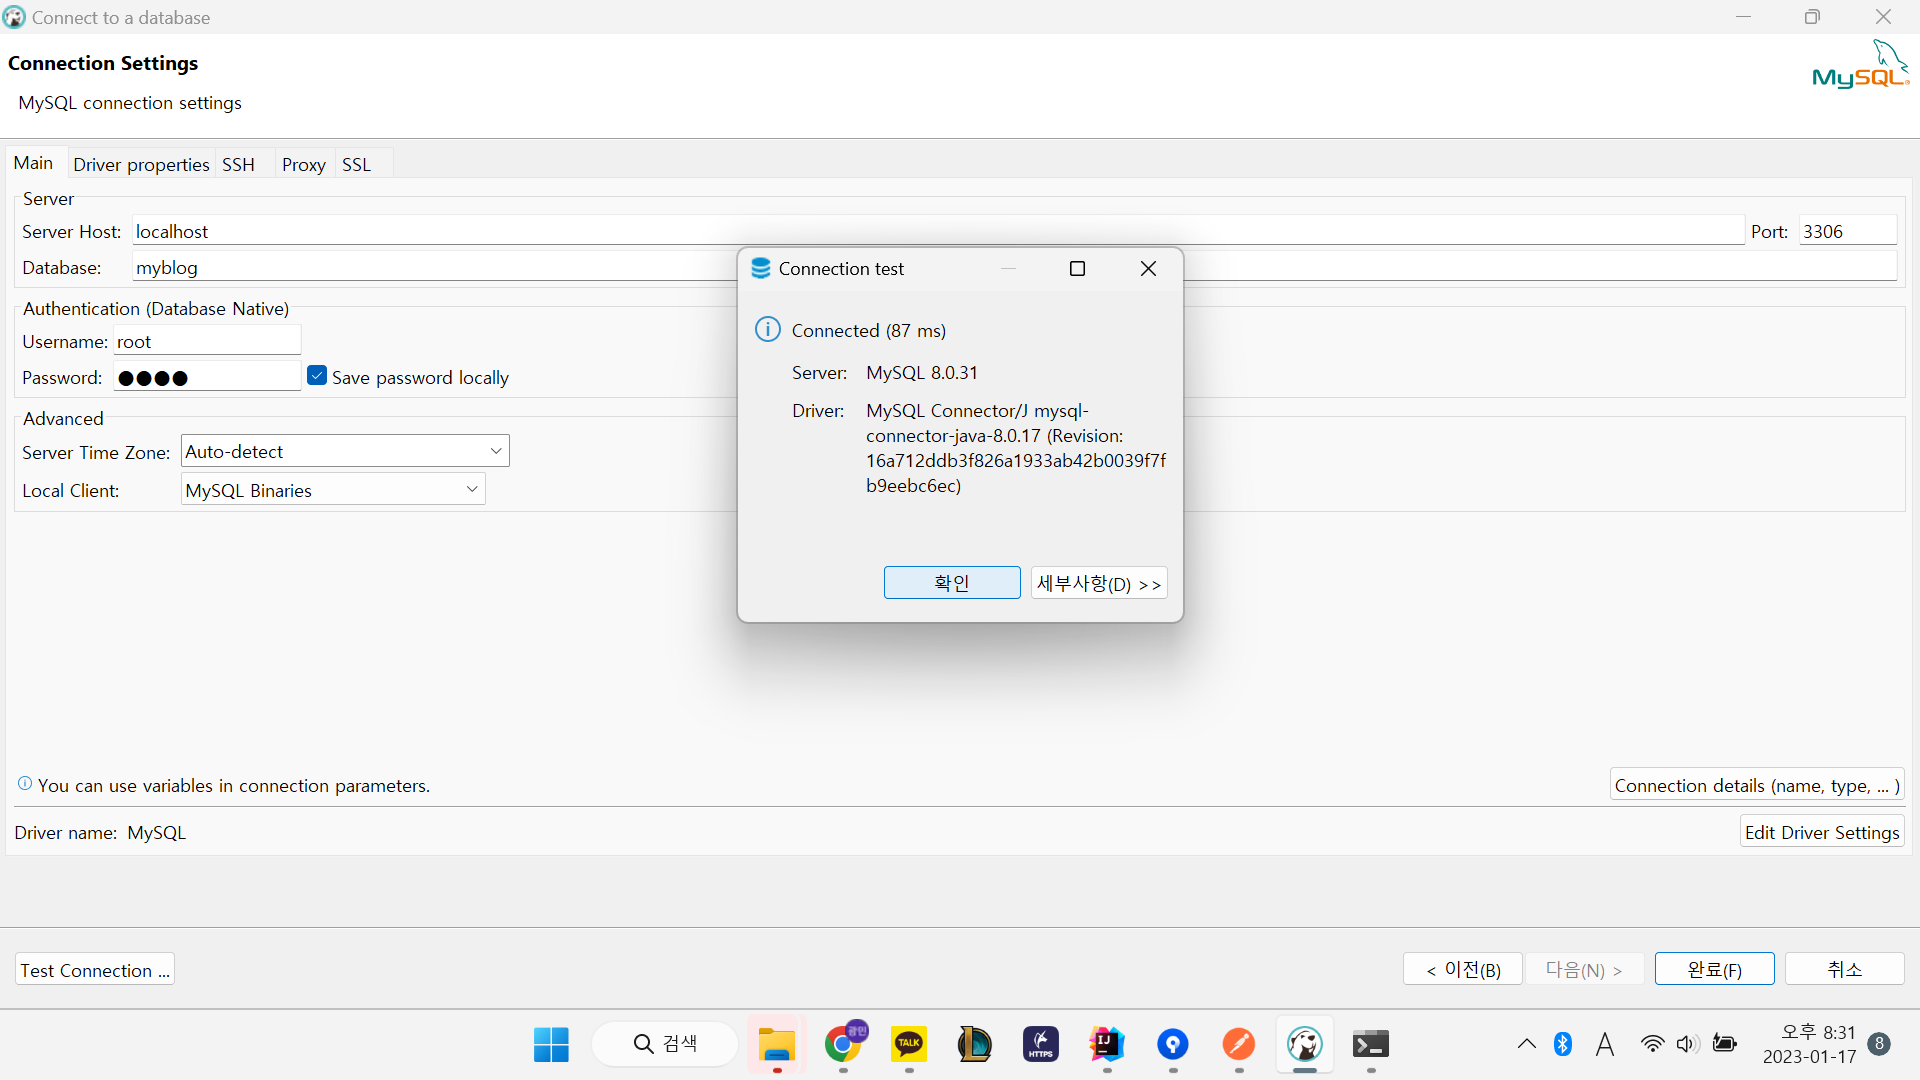Switch to the Driver properties tab
This screenshot has height=1080, width=1920.
(x=141, y=164)
